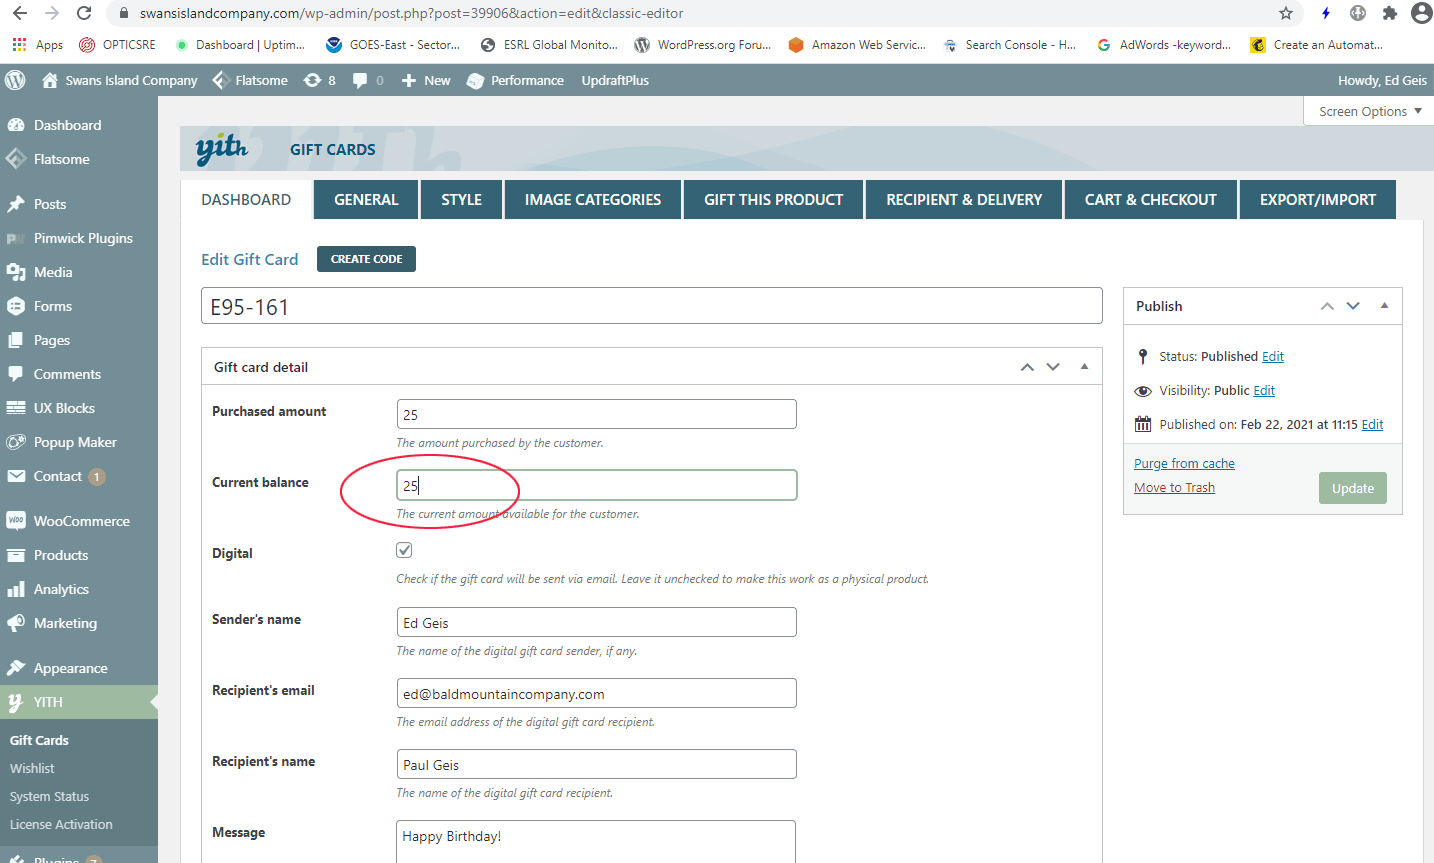Open UpdraftPlus from the admin bar

tap(615, 80)
